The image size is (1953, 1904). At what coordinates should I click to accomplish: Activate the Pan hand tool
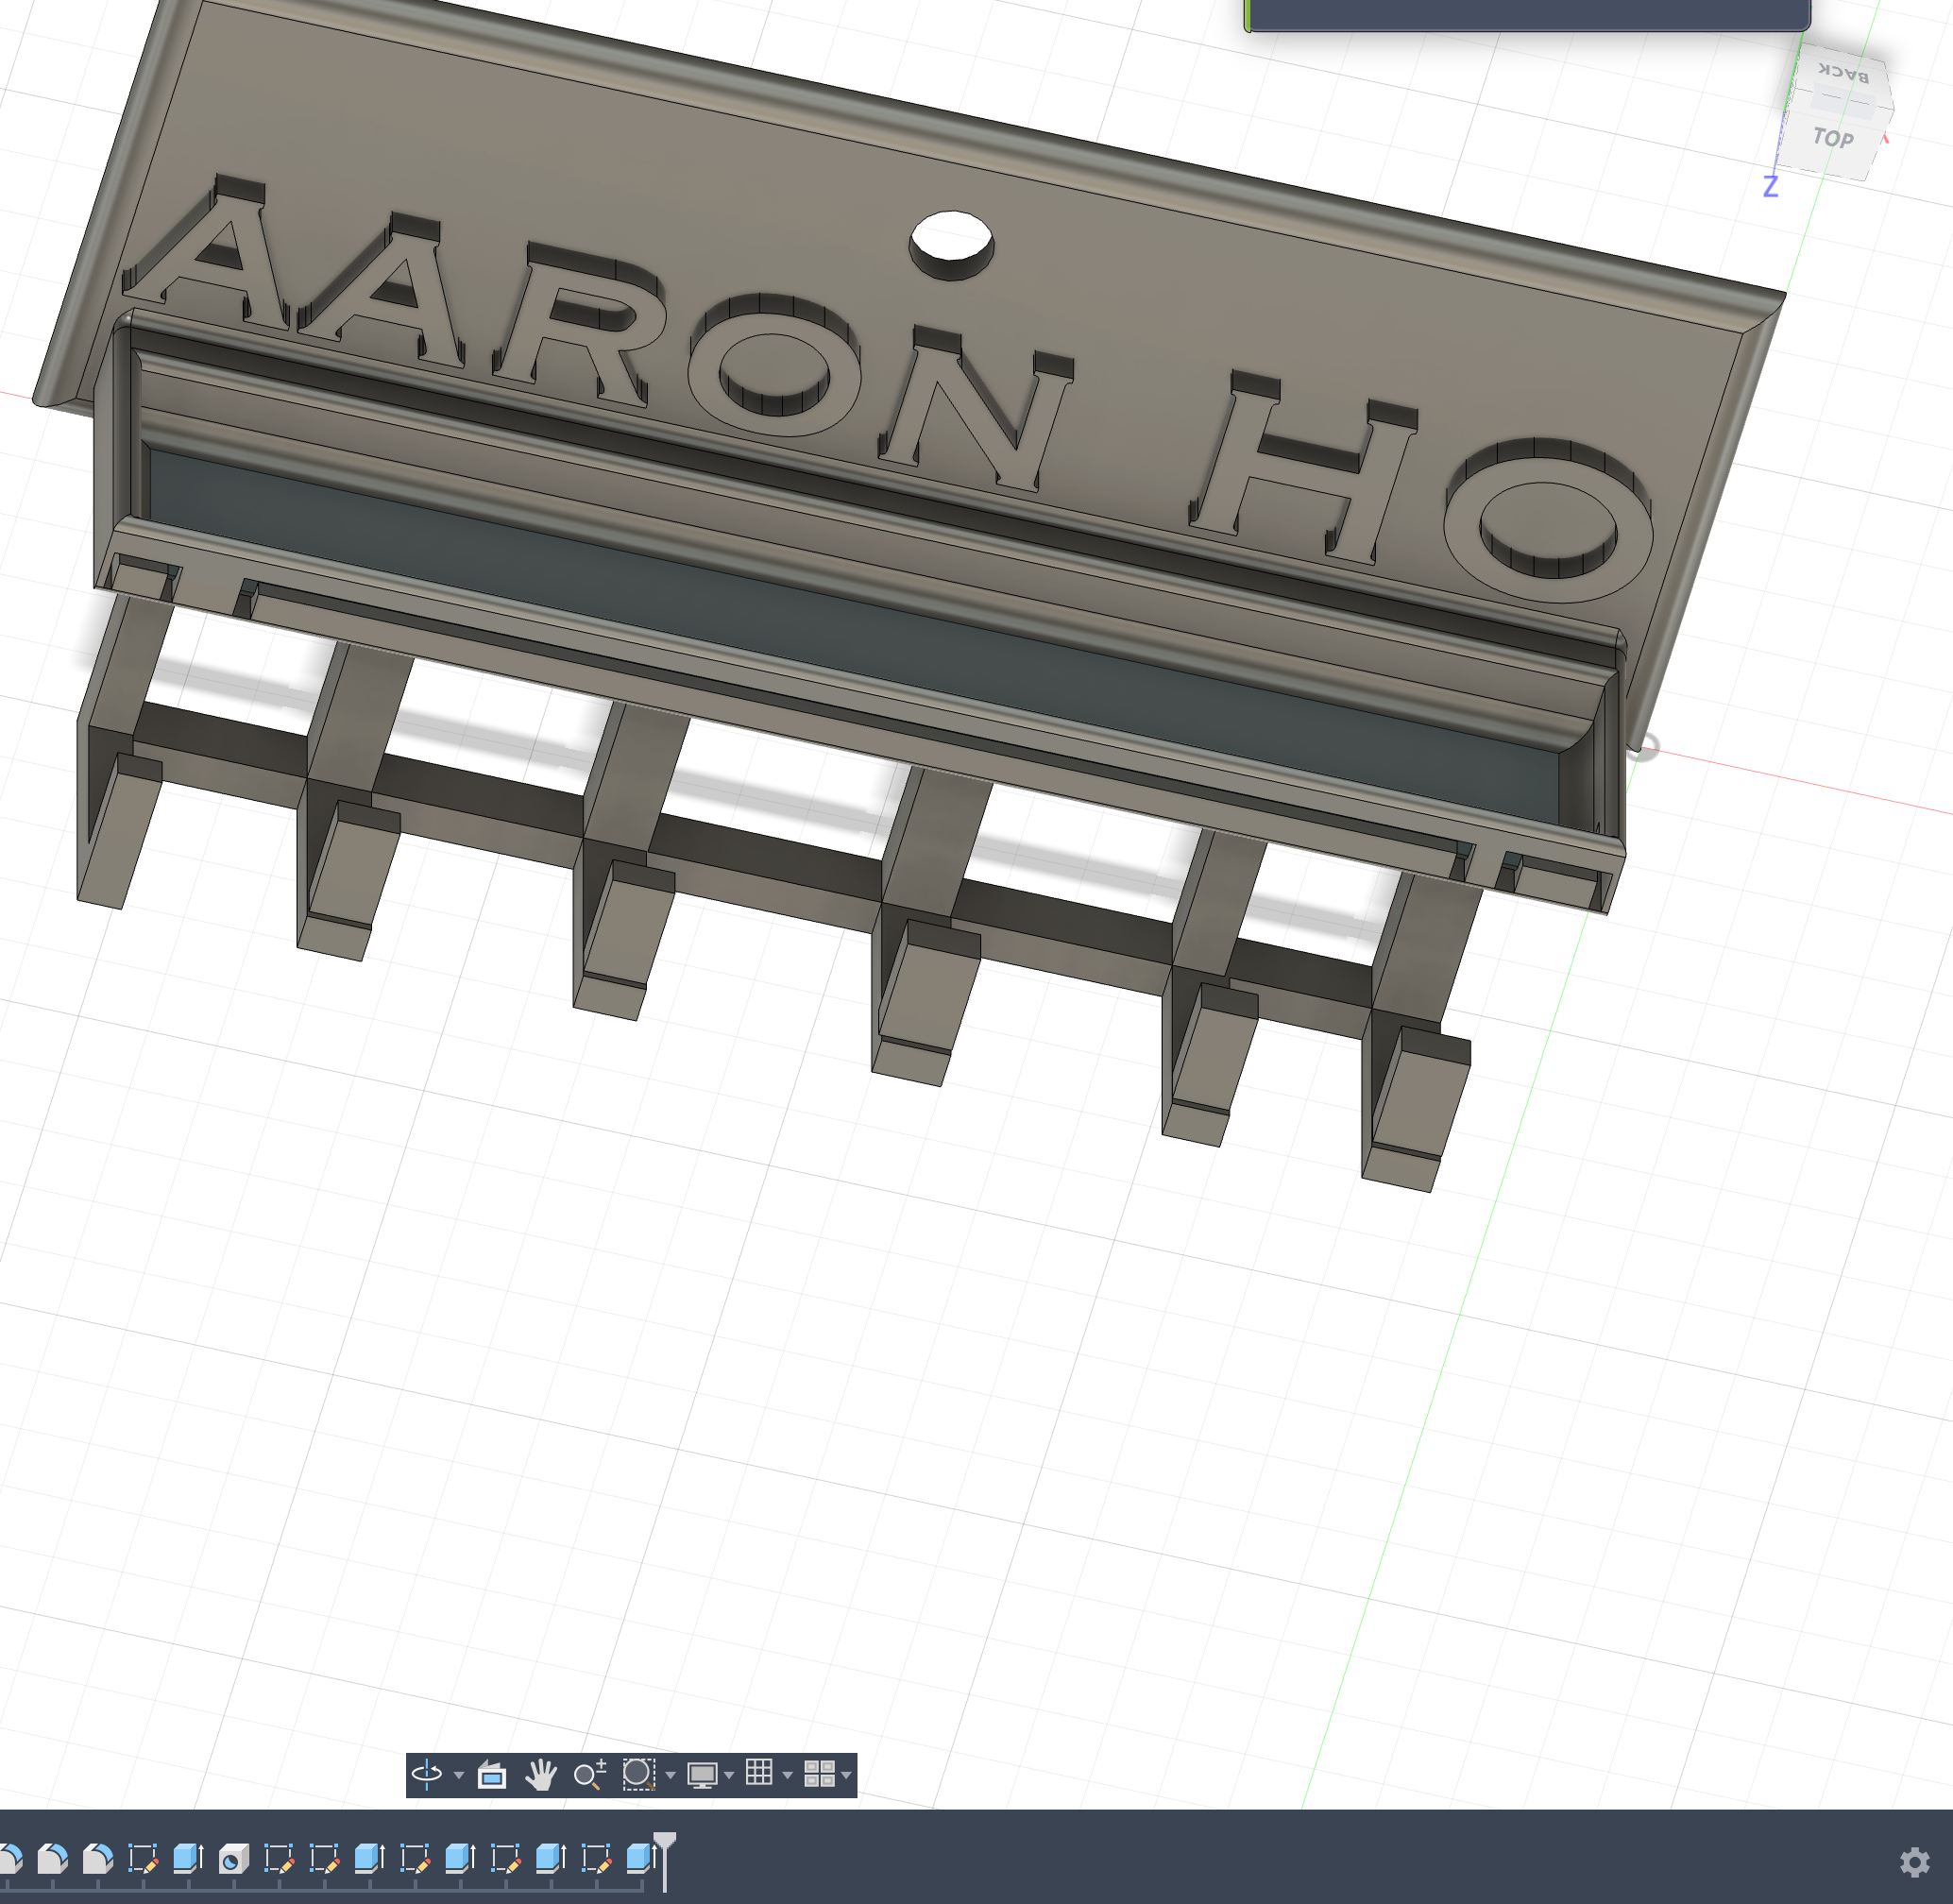pos(541,1775)
